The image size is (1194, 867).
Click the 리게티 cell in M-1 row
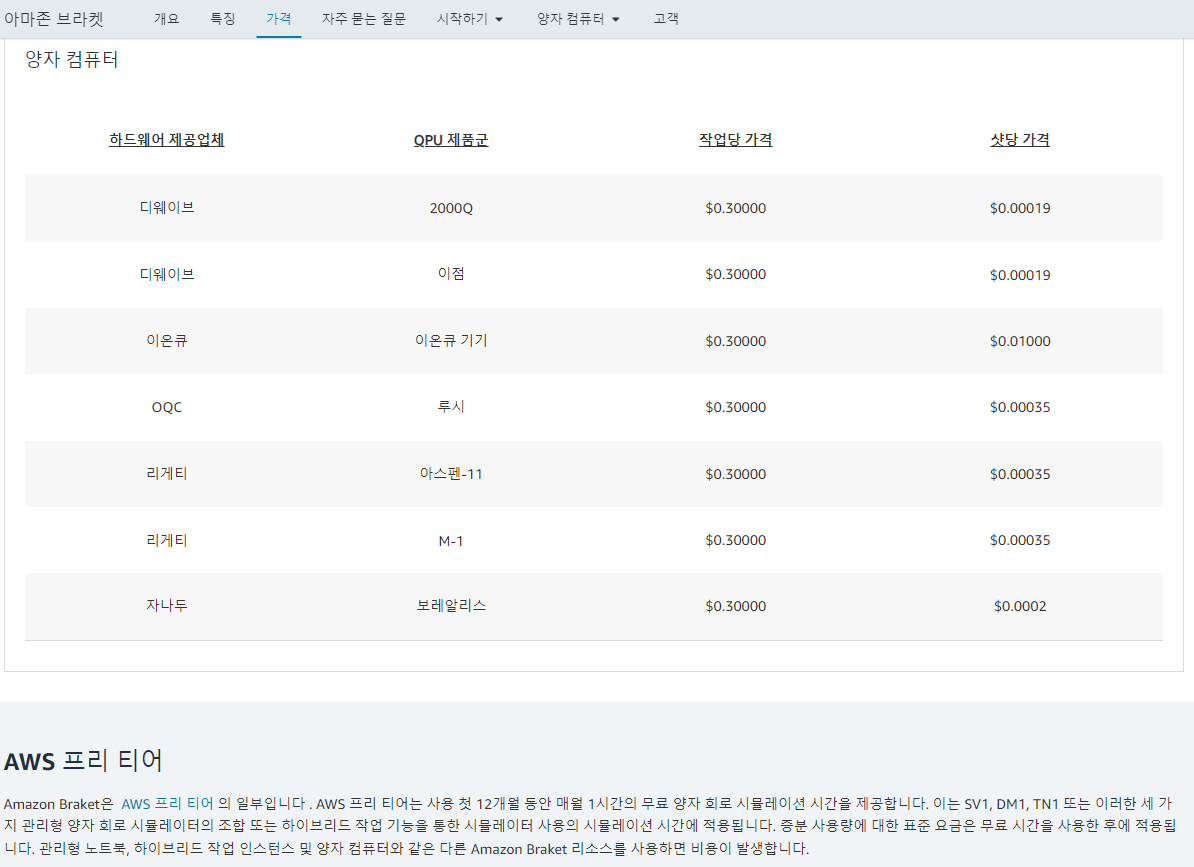click(x=167, y=540)
